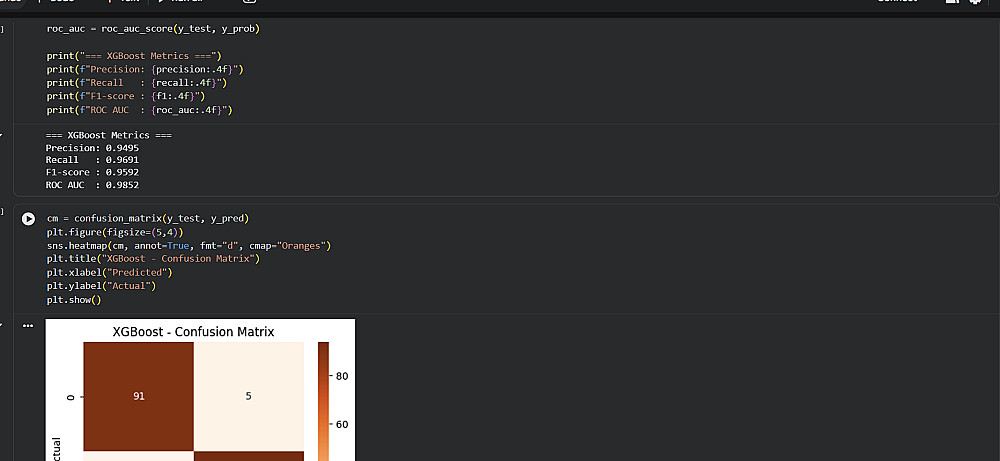This screenshot has width=1000, height=461.
Task: Click the colorbar tick label 60
Action: pos(342,425)
